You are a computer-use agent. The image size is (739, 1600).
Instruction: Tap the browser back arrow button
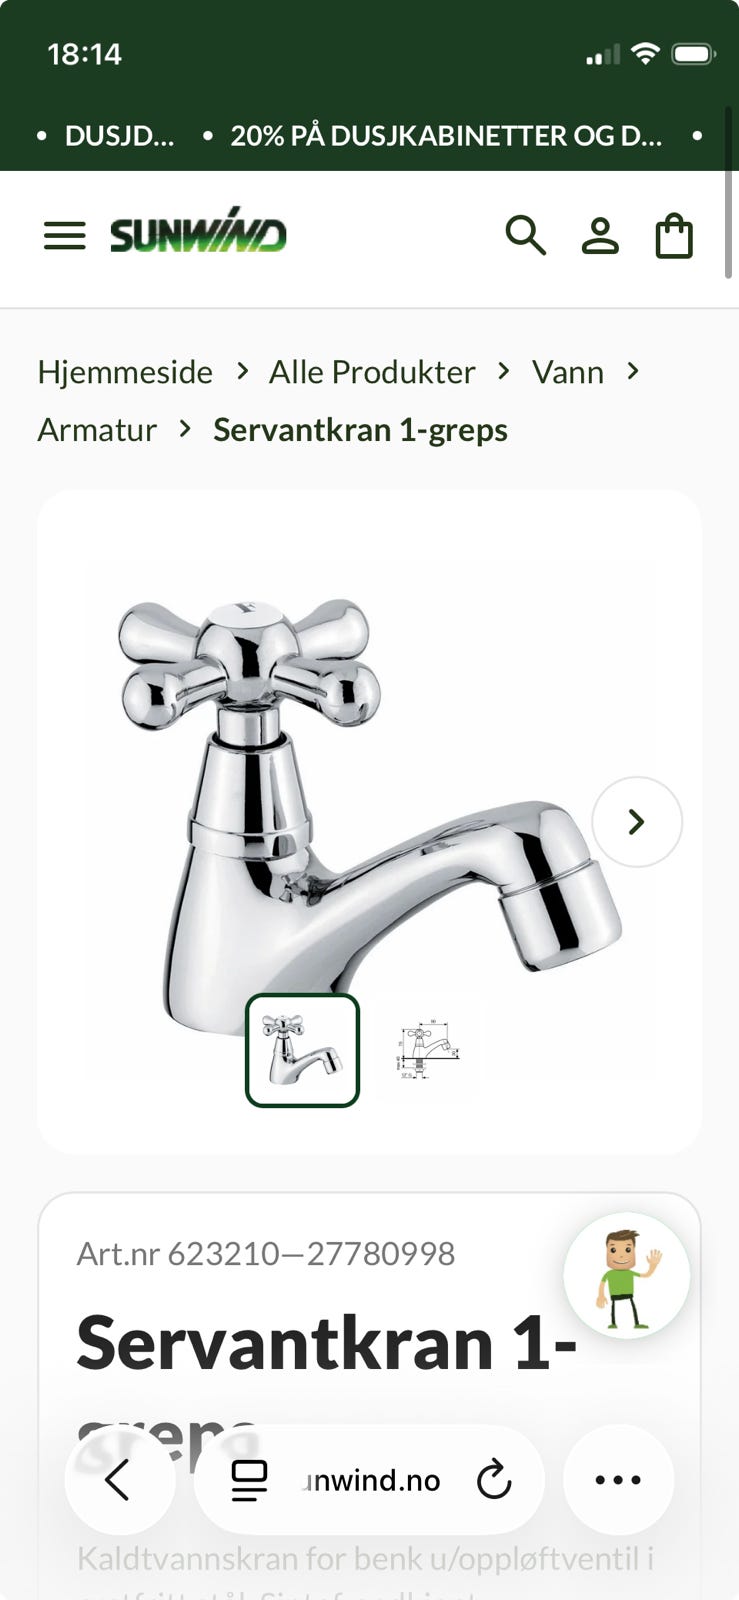pyautogui.click(x=119, y=1479)
